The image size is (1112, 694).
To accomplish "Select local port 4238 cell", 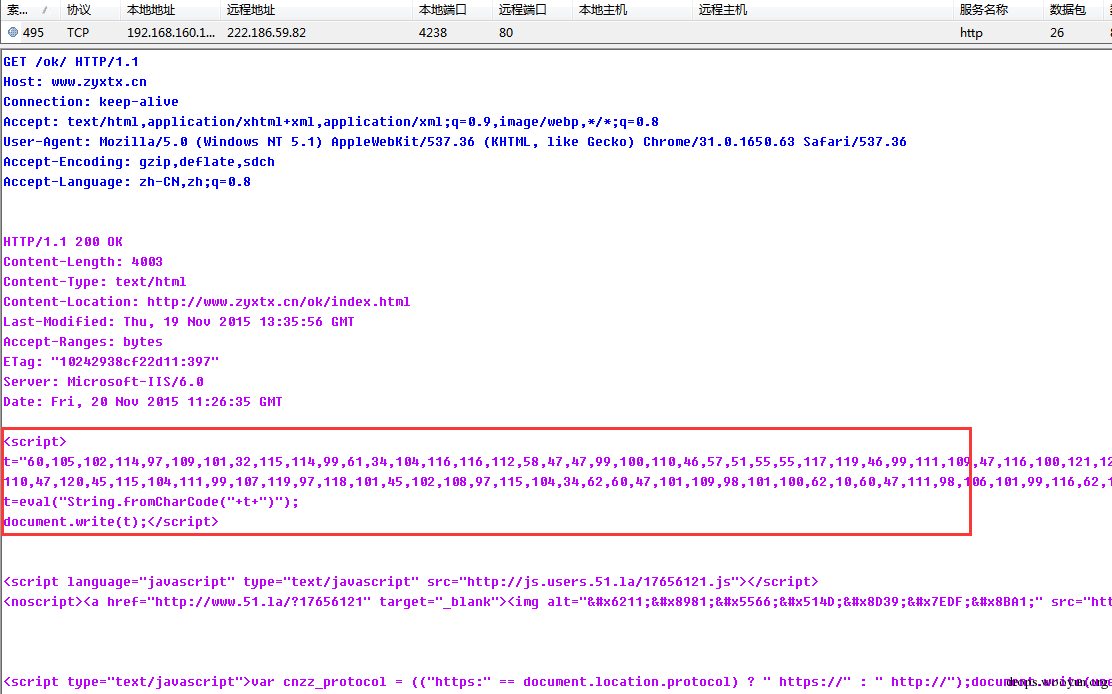I will (433, 33).
